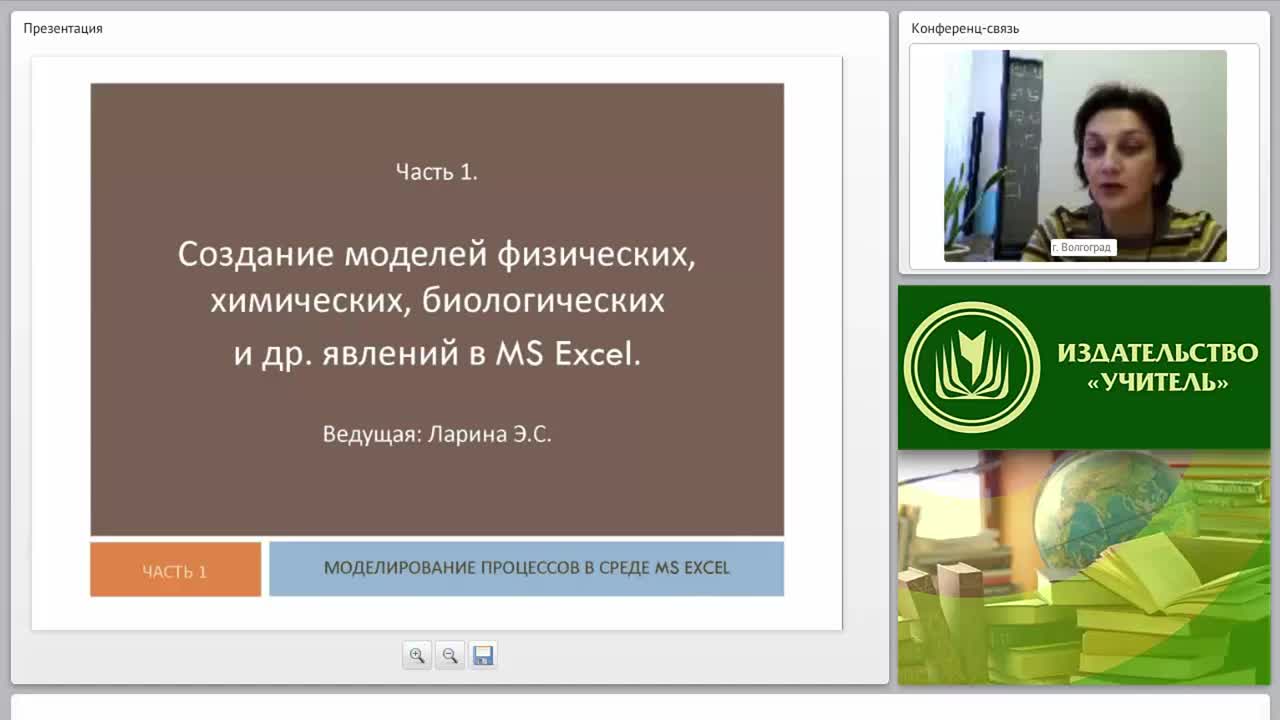Zoom out the presentation slide
Viewport: 1280px width, 720px height.
(450, 655)
